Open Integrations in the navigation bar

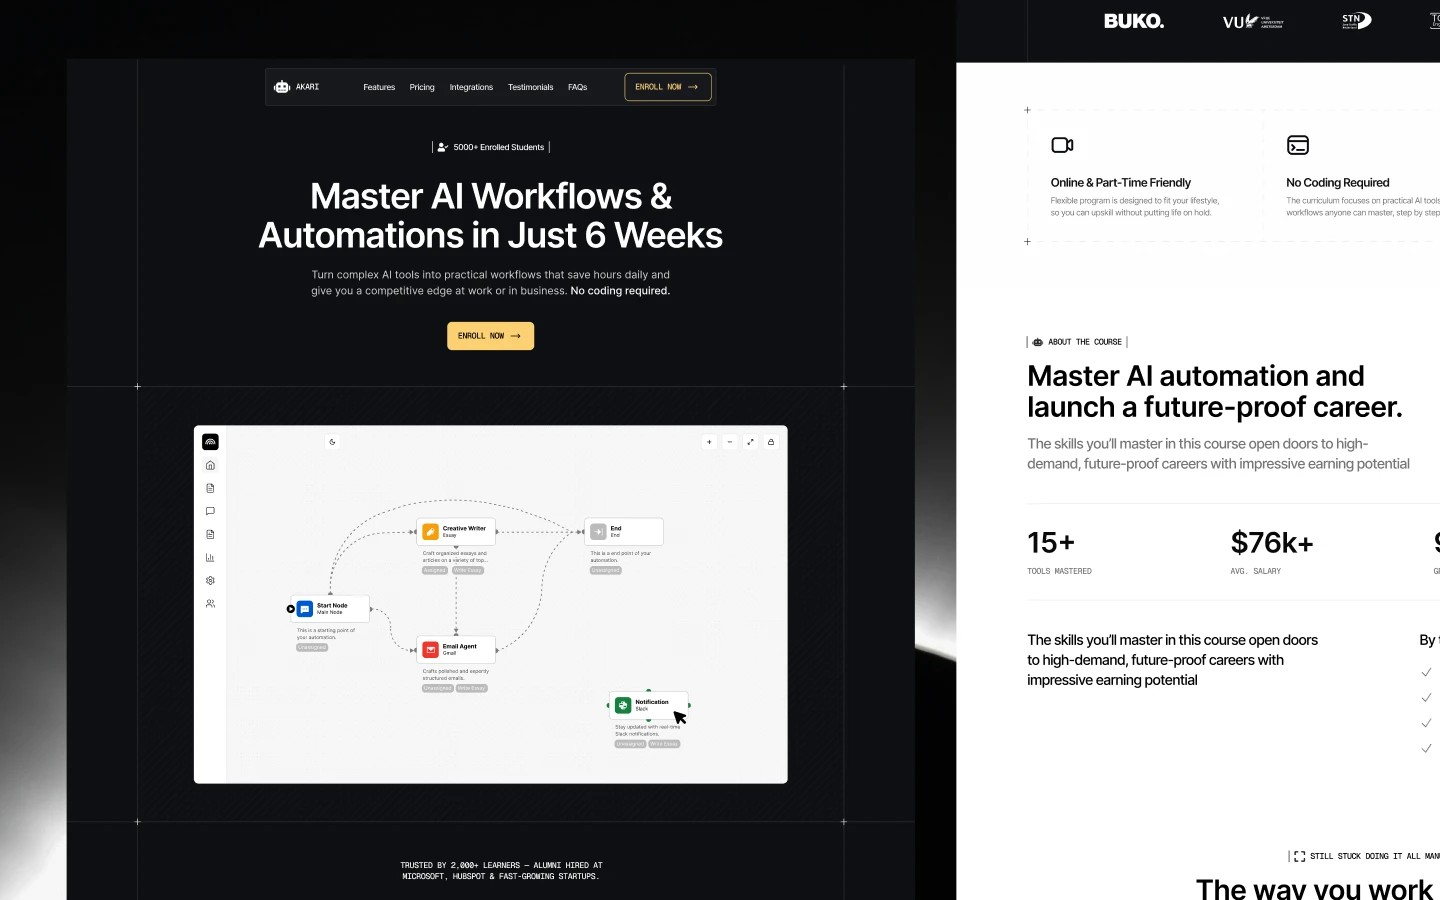pos(471,87)
